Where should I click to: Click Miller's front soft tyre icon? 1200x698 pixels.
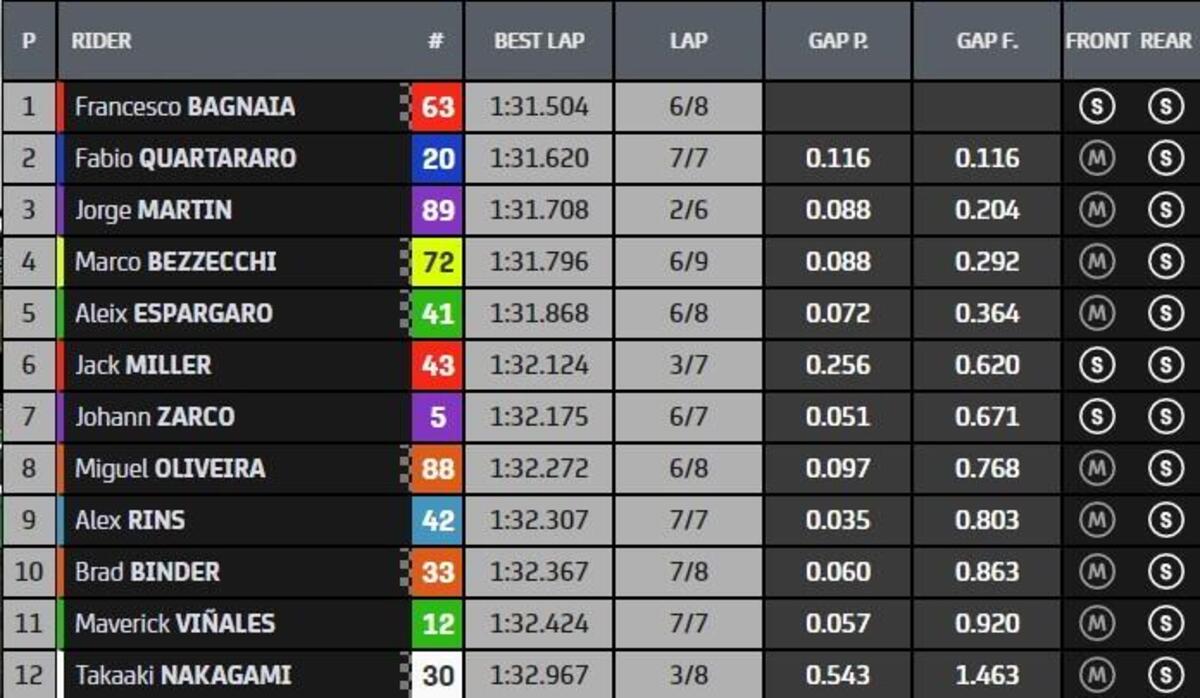1097,365
